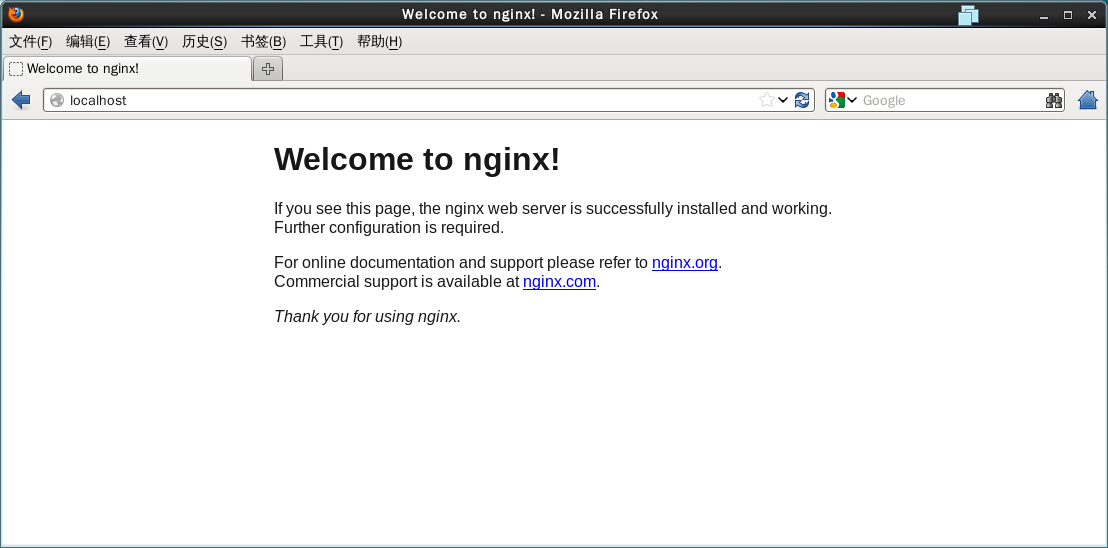Viewport: 1108px width, 548px height.
Task: Click the Google search engine icon
Action: pyautogui.click(x=837, y=100)
